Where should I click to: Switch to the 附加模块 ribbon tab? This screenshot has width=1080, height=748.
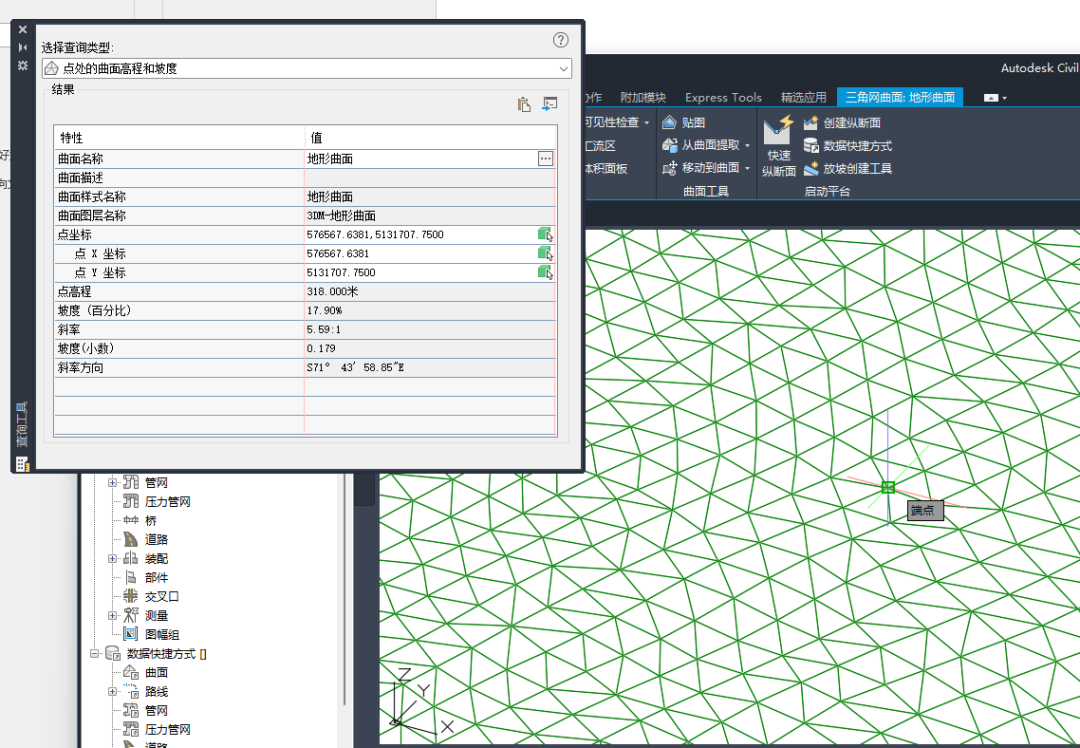pyautogui.click(x=643, y=97)
